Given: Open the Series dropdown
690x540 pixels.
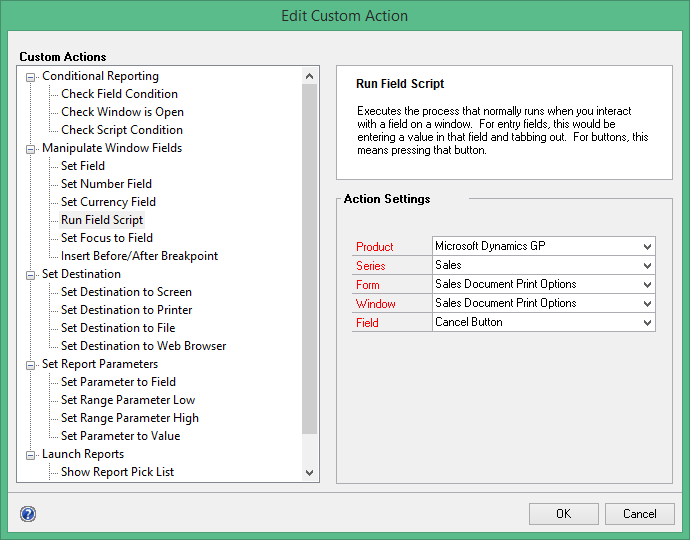Looking at the screenshot, I should point(647,265).
